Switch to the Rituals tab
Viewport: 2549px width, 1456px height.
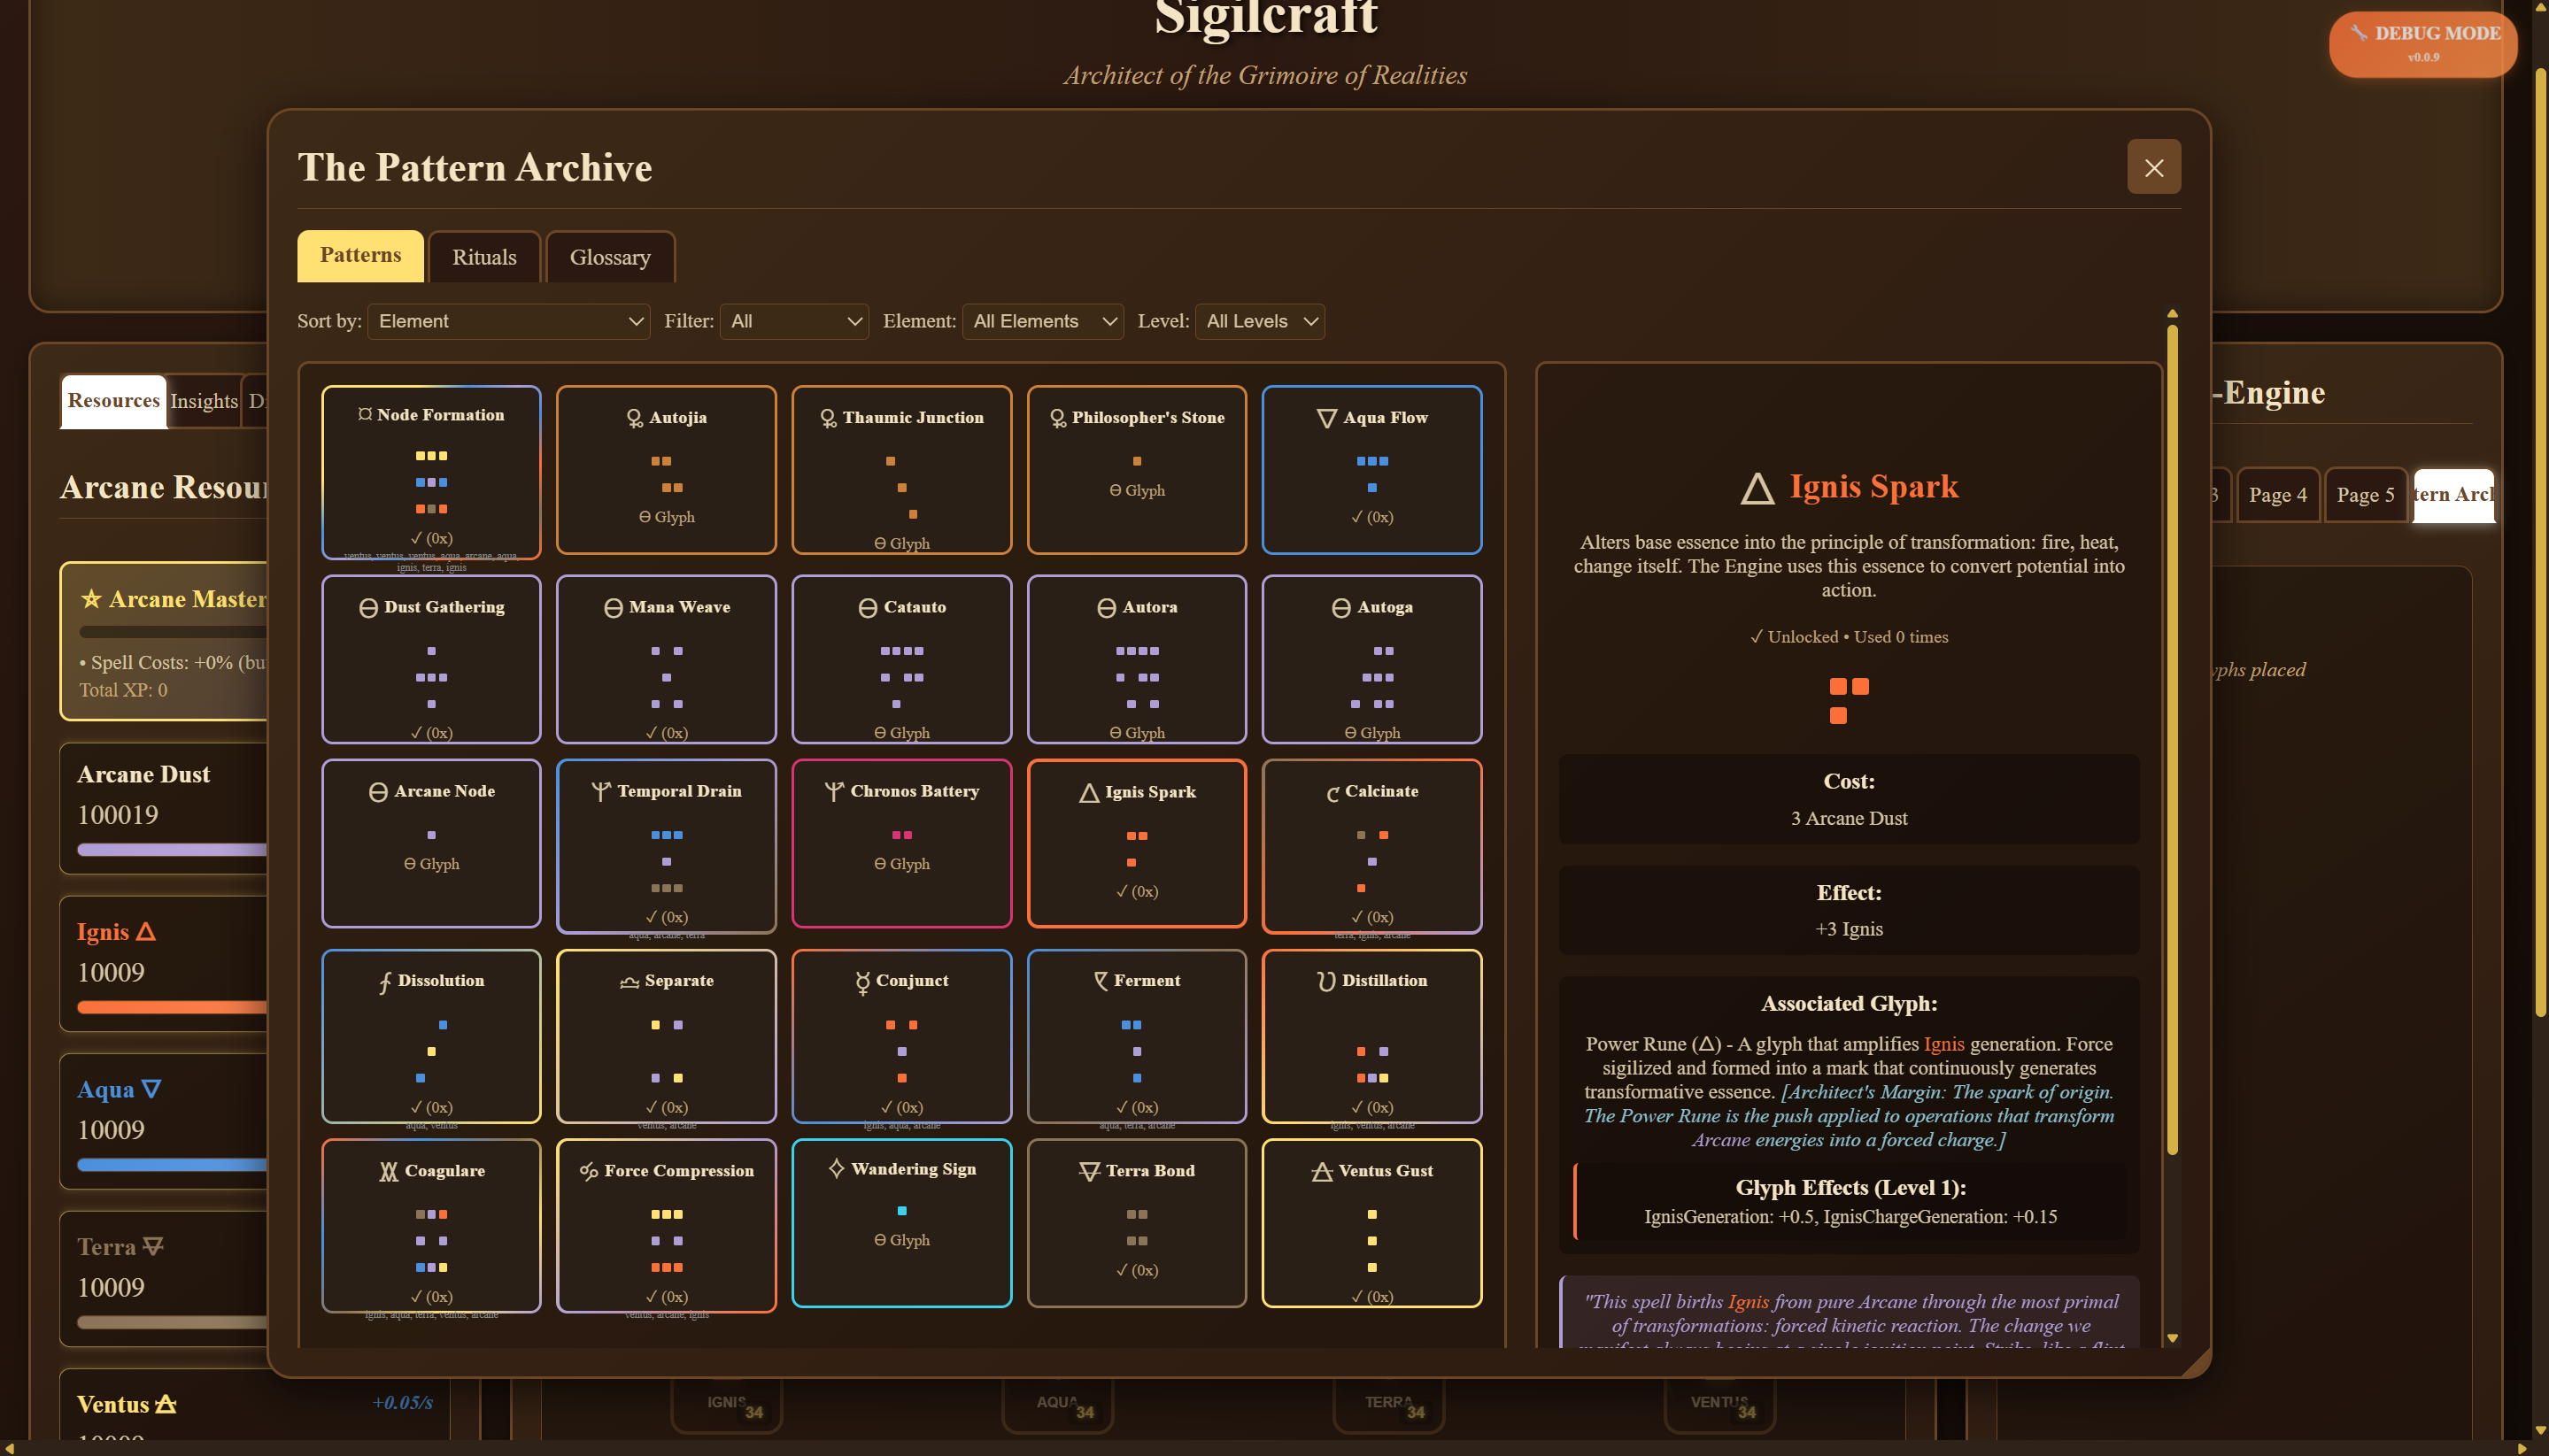point(484,257)
